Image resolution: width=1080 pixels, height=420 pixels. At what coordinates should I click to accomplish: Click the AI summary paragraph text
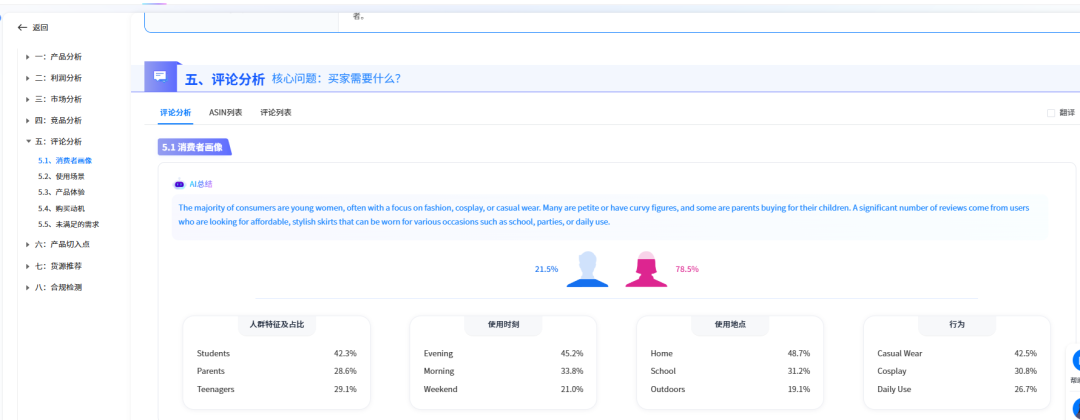click(x=605, y=215)
